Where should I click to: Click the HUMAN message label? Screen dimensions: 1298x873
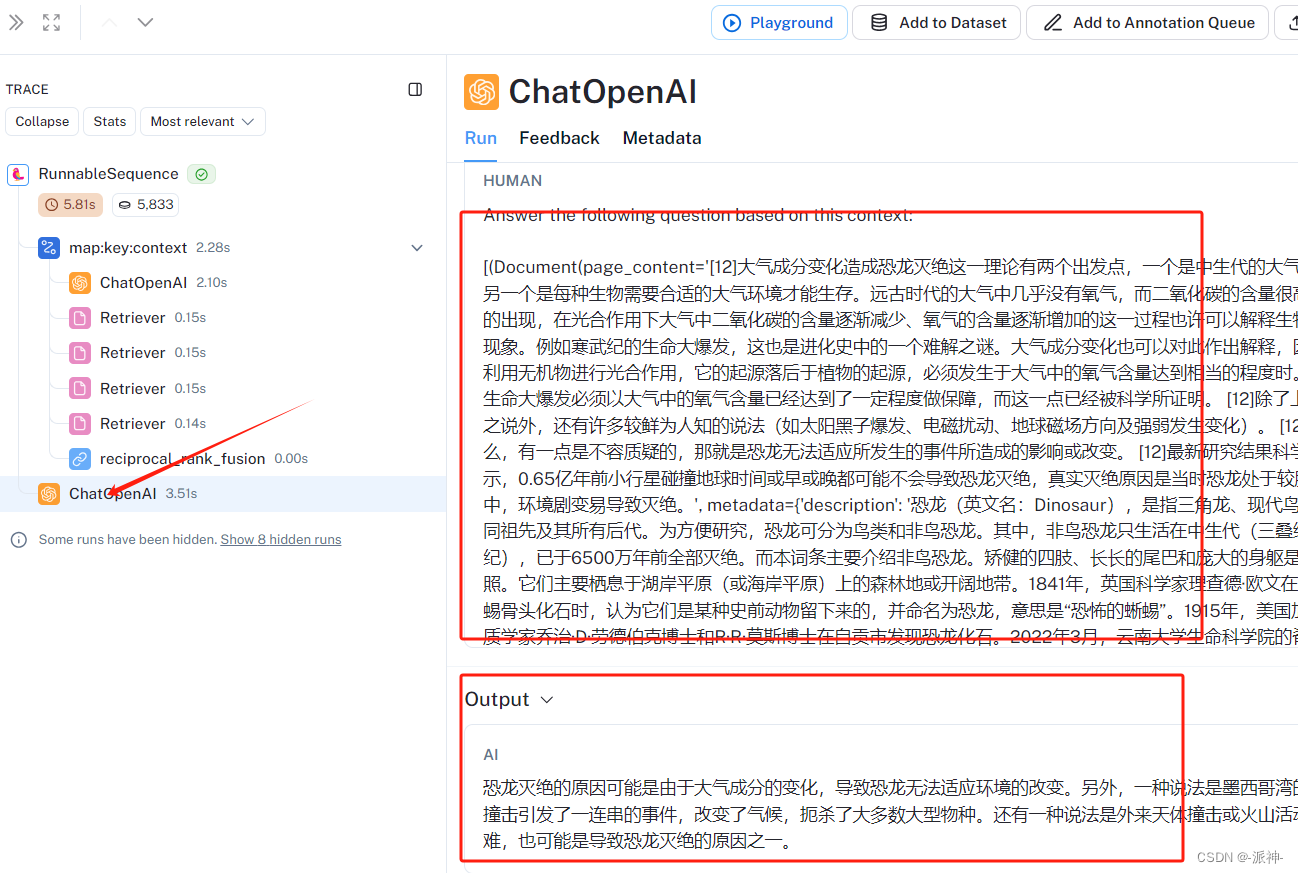[513, 181]
